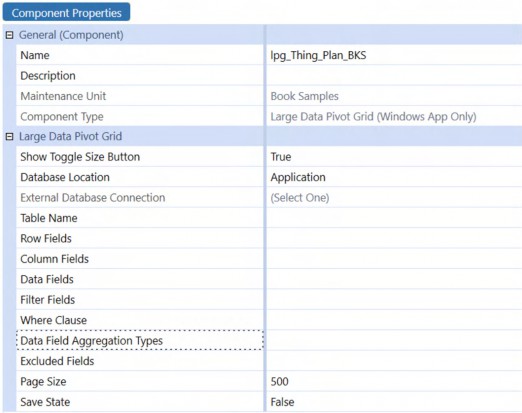Screen dimensions: 522x413
Task: Collapse the Large Data Pivot Grid section
Action: coord(9,136)
